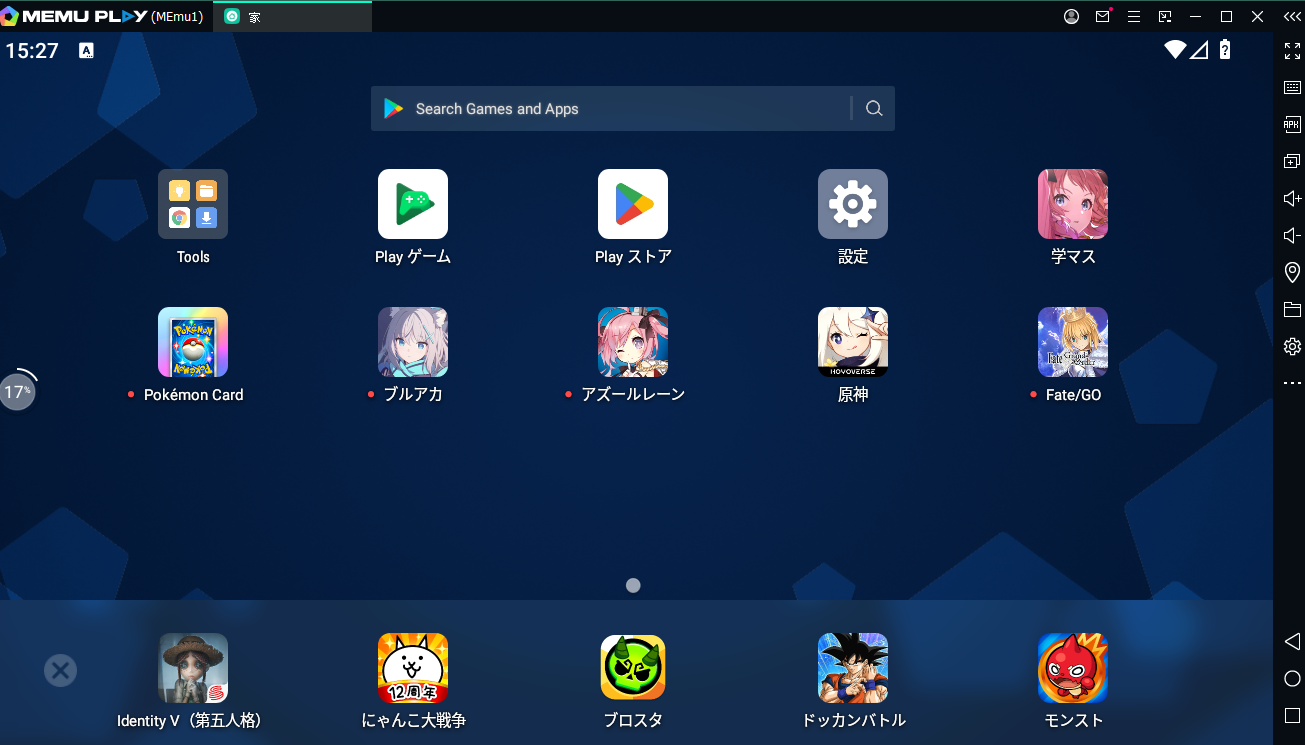The height and width of the screenshot is (745, 1305).
Task: Open ブロスタ from dock
Action: 633,668
